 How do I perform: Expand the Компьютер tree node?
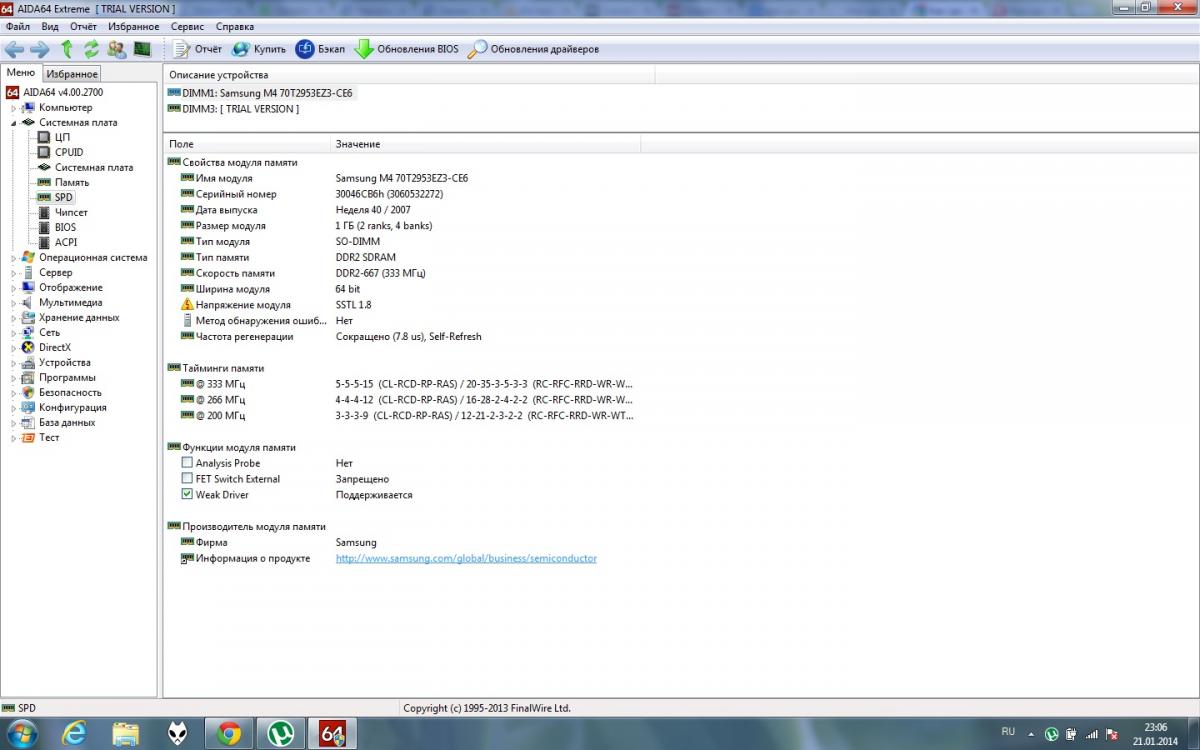click(x=13, y=108)
